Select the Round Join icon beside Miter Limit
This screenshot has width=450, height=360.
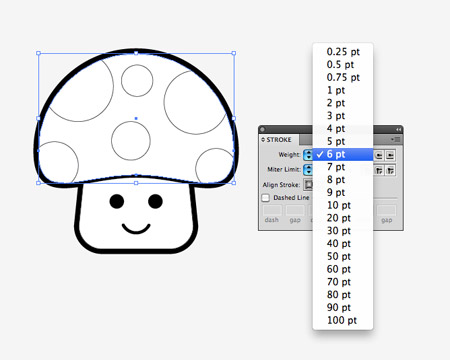pyautogui.click(x=379, y=170)
